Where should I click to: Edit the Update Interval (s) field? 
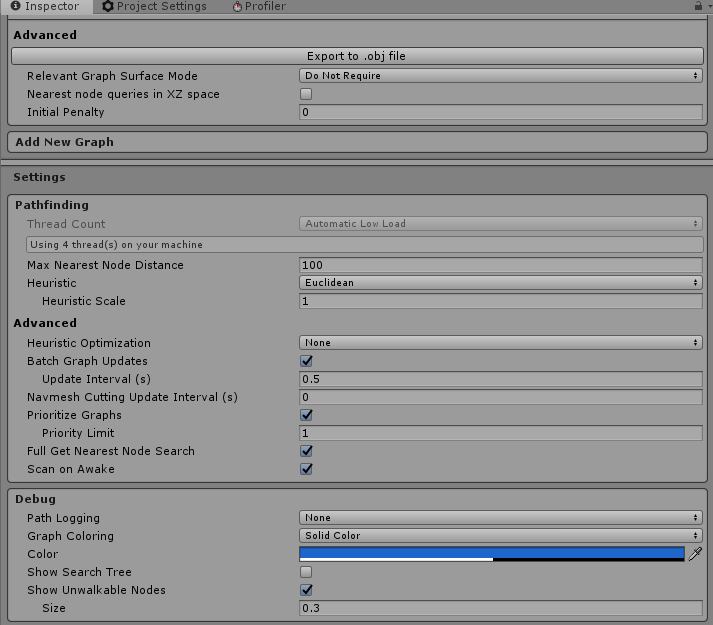[501, 379]
